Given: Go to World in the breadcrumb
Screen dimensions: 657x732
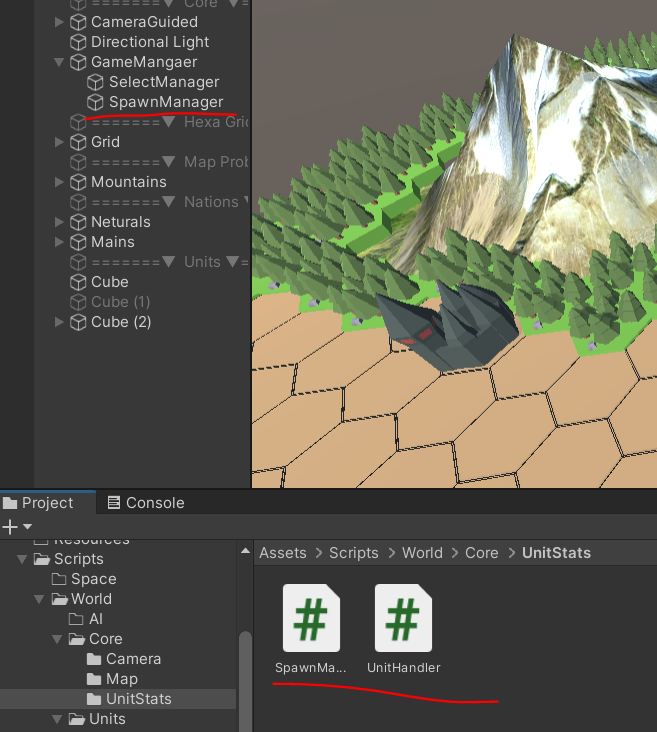Looking at the screenshot, I should 422,553.
